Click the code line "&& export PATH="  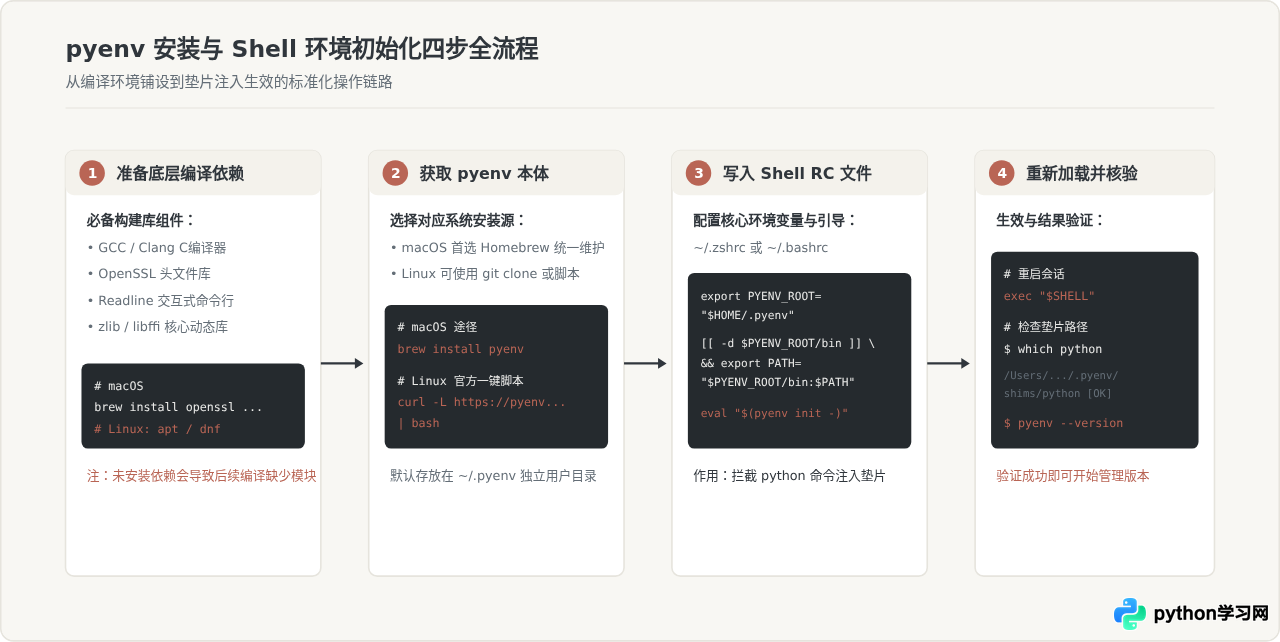coord(751,363)
